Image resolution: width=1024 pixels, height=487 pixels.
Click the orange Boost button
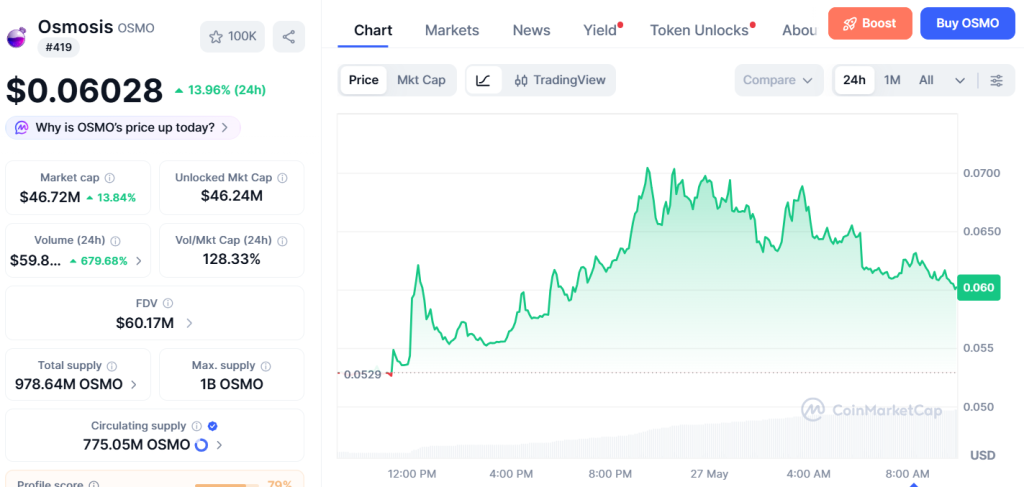pos(870,24)
